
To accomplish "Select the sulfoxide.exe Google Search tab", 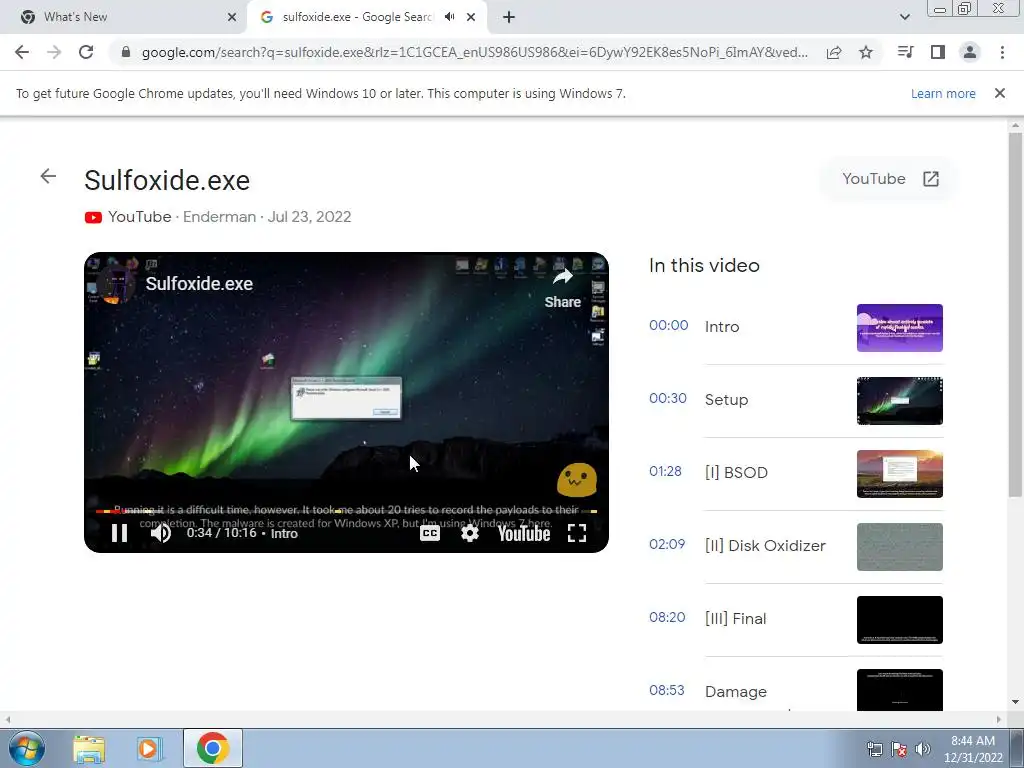I will (x=367, y=18).
